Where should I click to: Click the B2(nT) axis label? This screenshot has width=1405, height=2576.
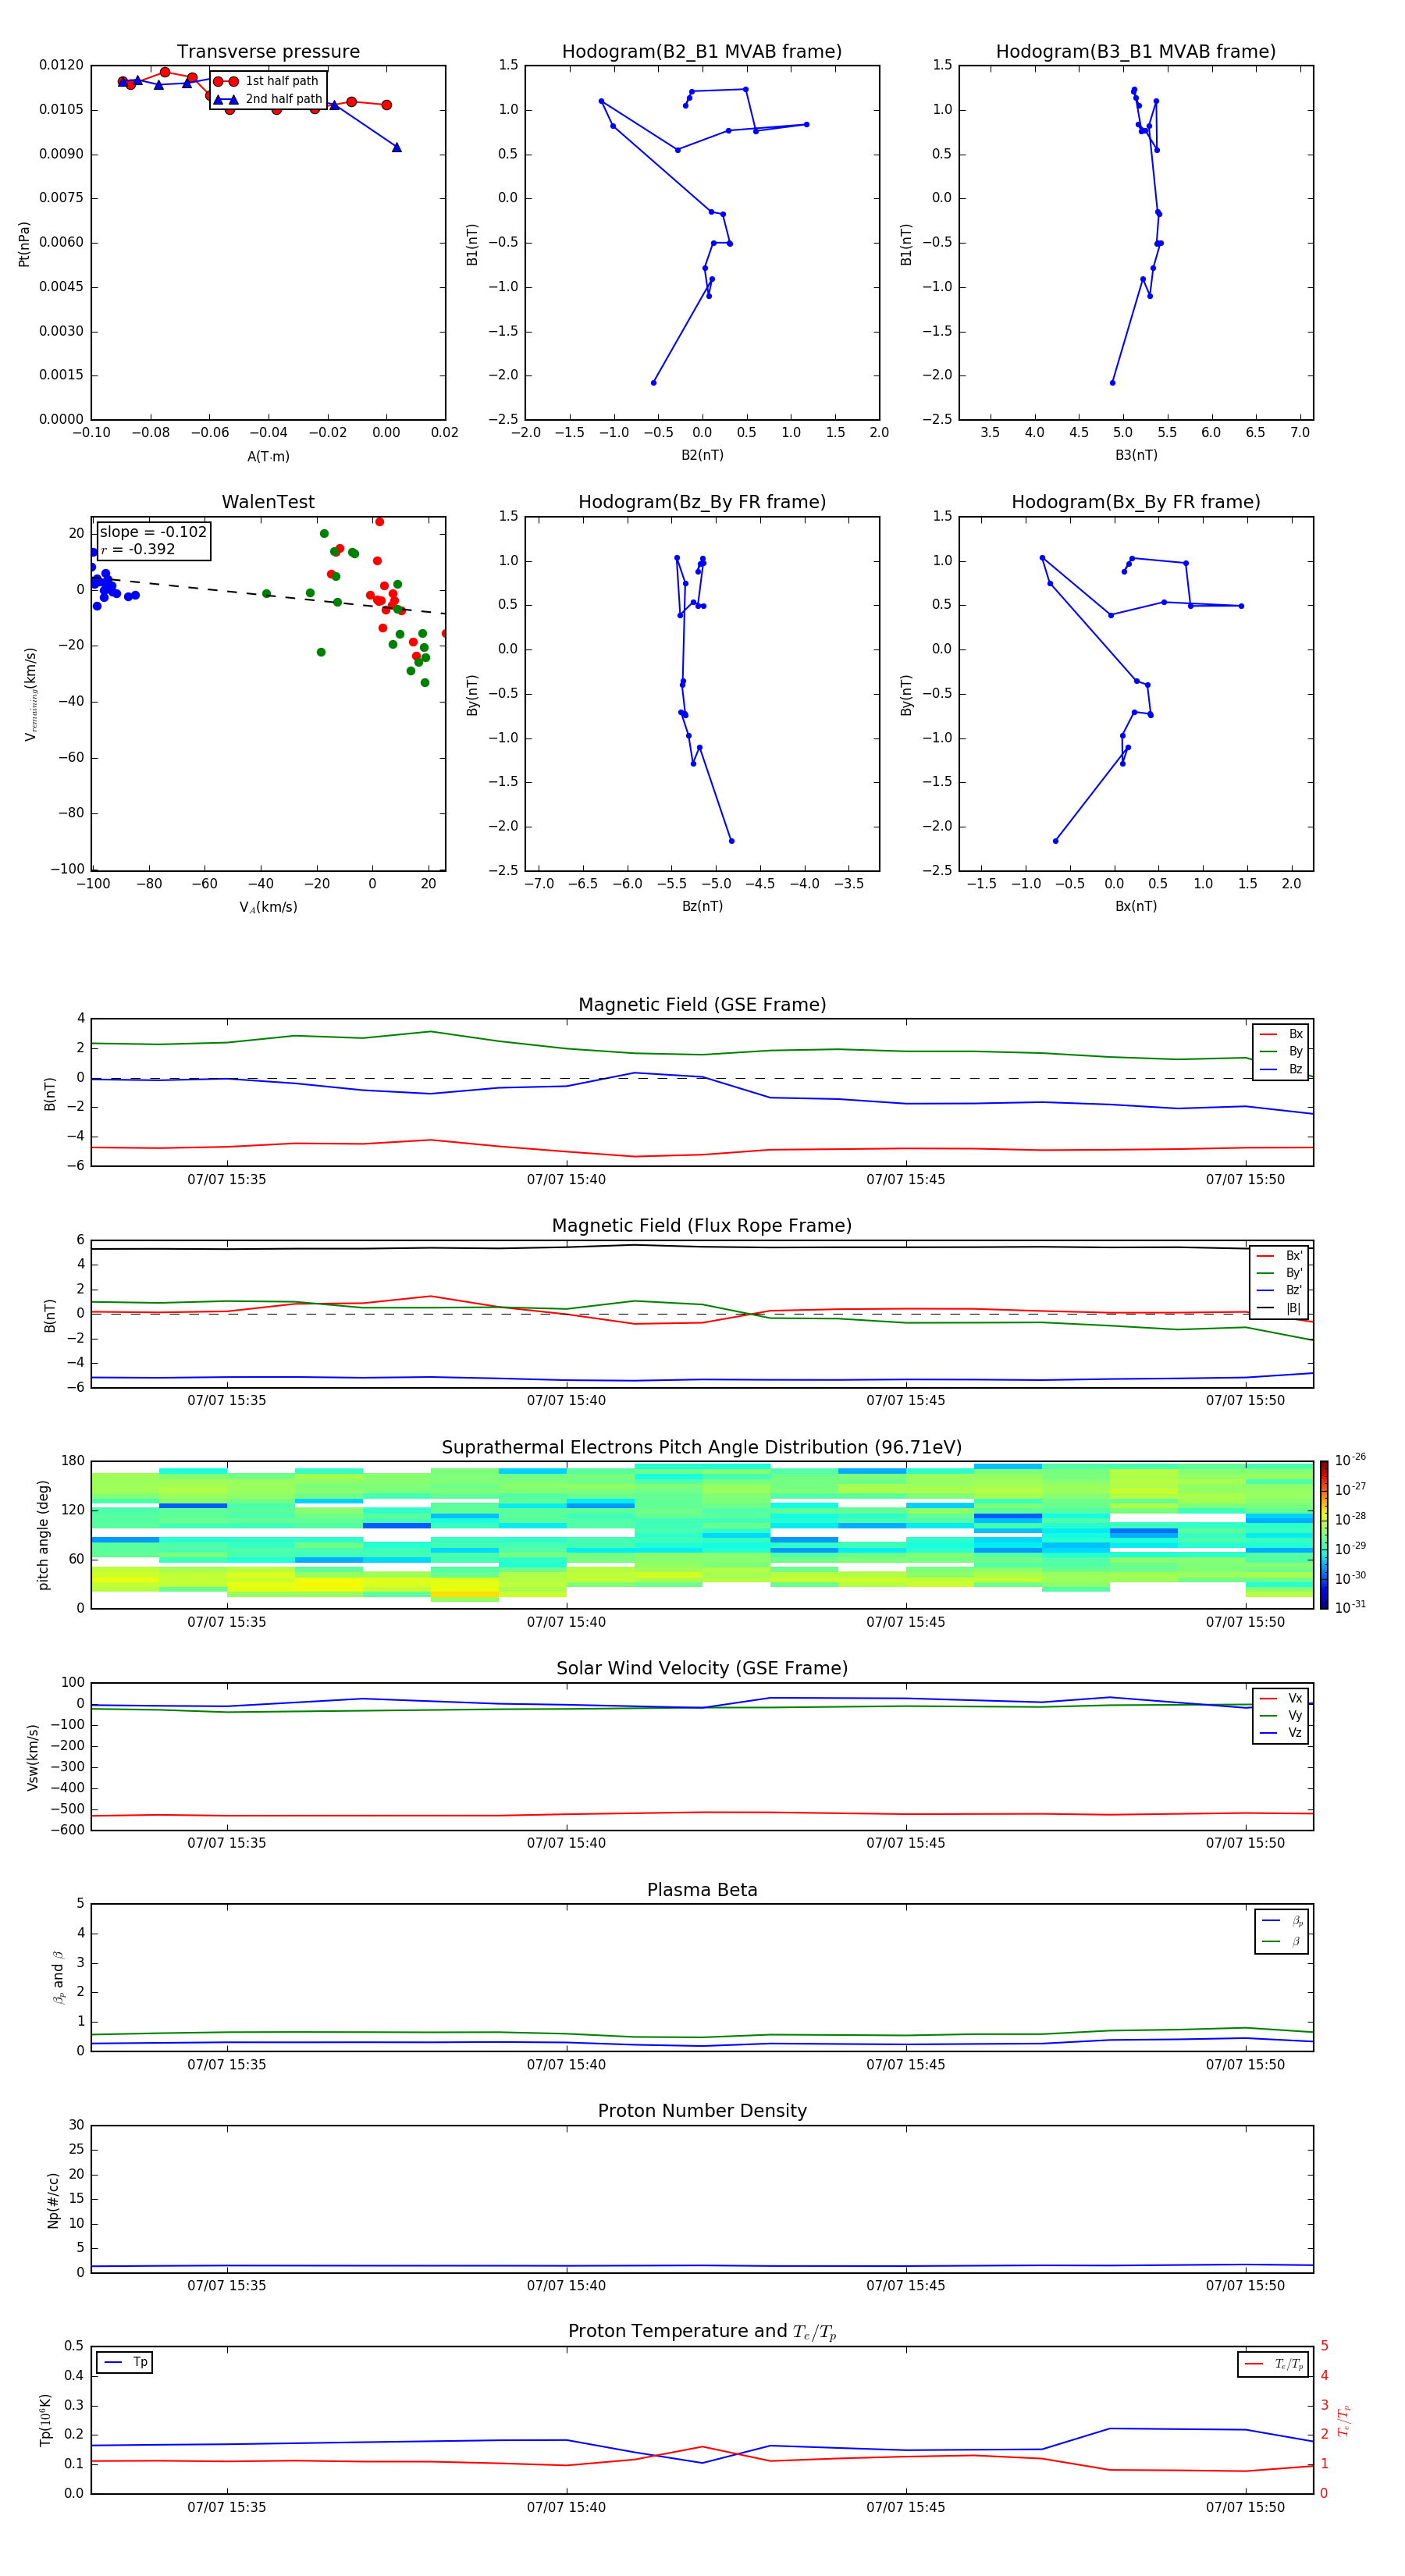(x=702, y=455)
